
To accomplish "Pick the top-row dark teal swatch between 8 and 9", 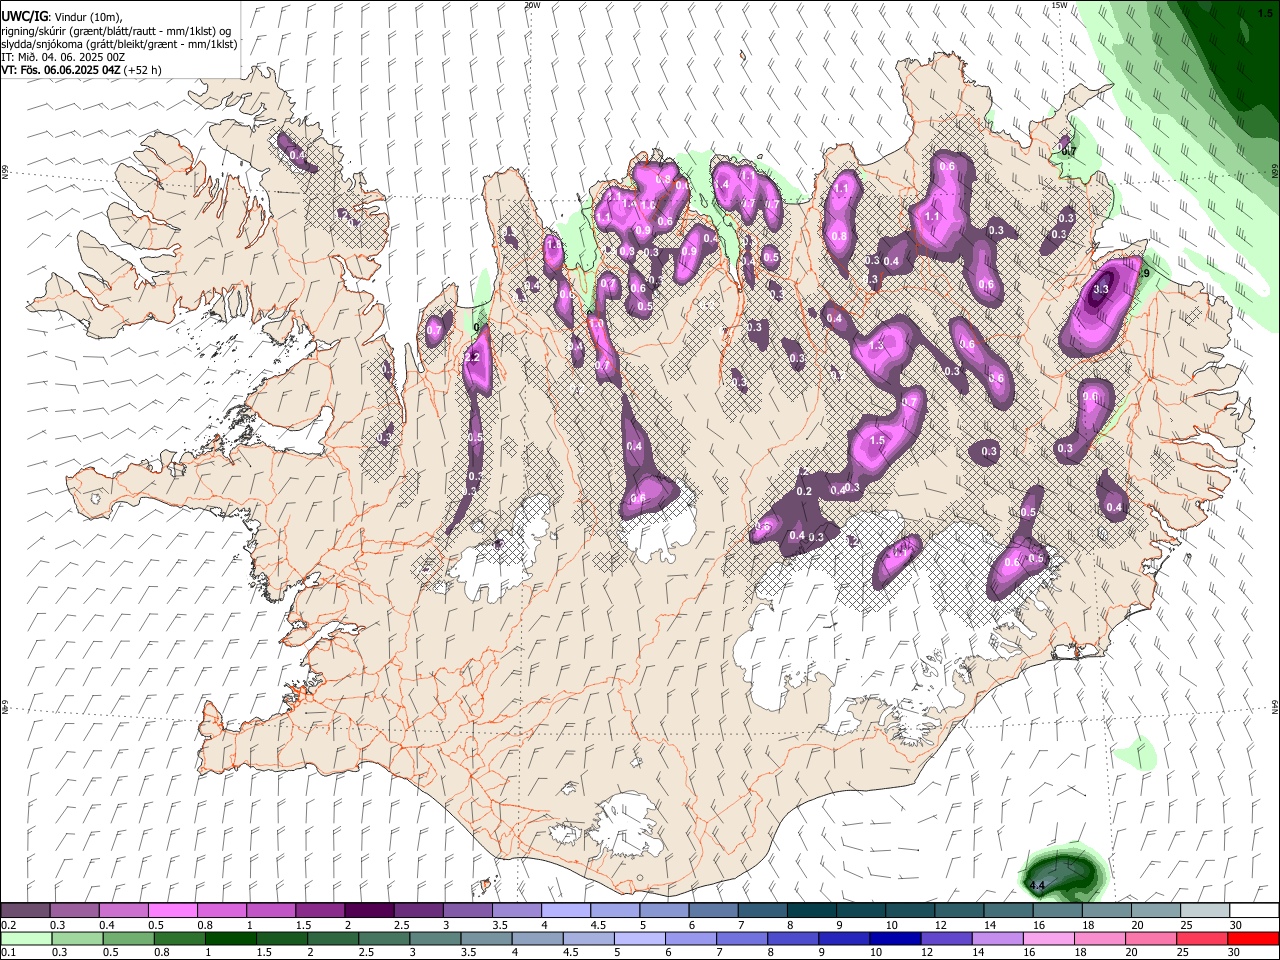I will (812, 911).
